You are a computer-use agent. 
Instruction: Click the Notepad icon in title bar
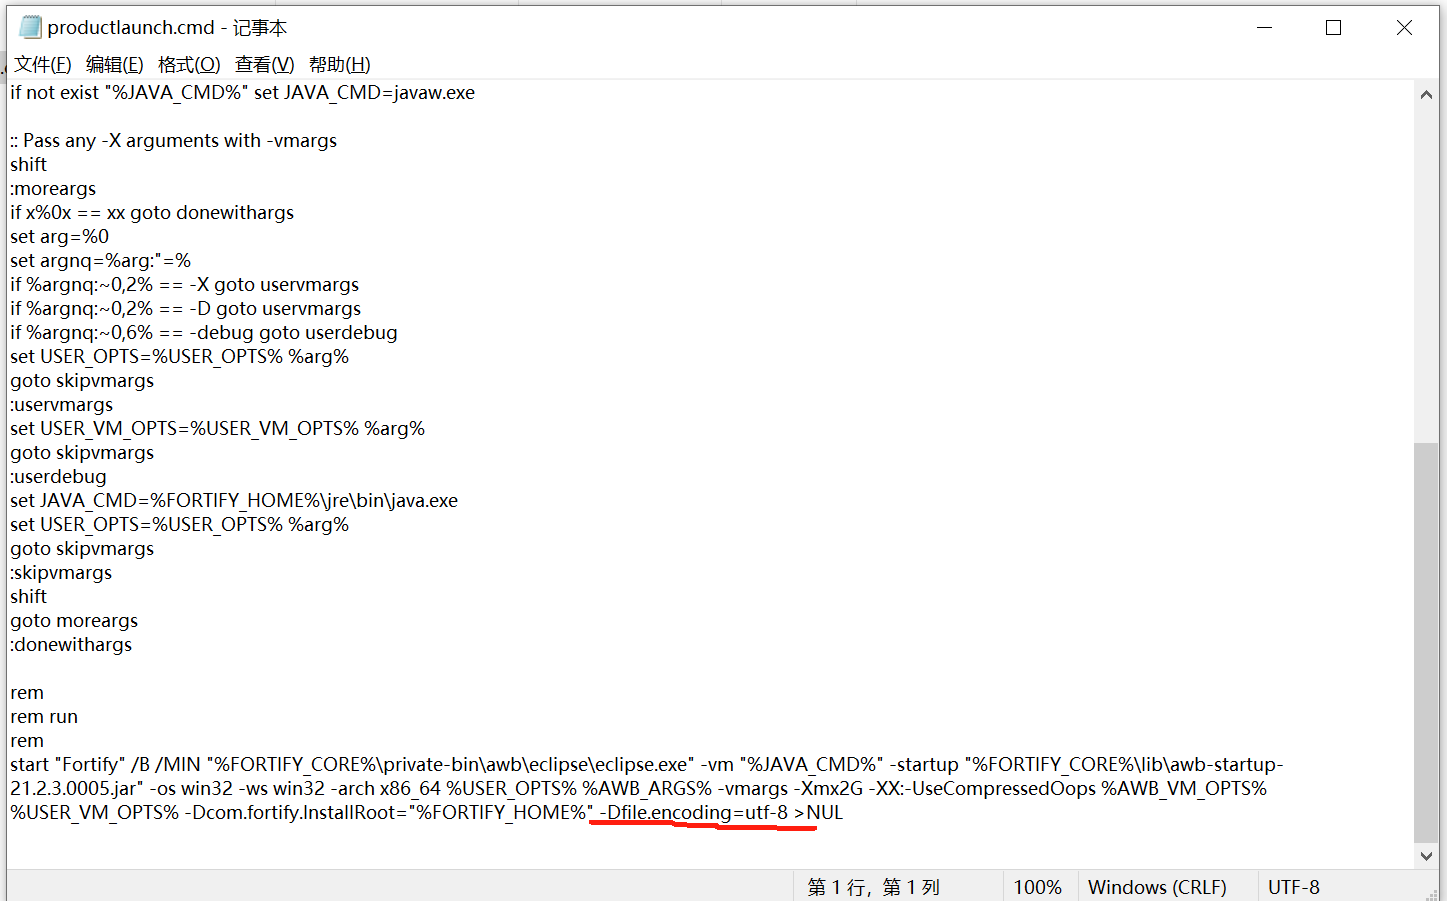tap(30, 27)
